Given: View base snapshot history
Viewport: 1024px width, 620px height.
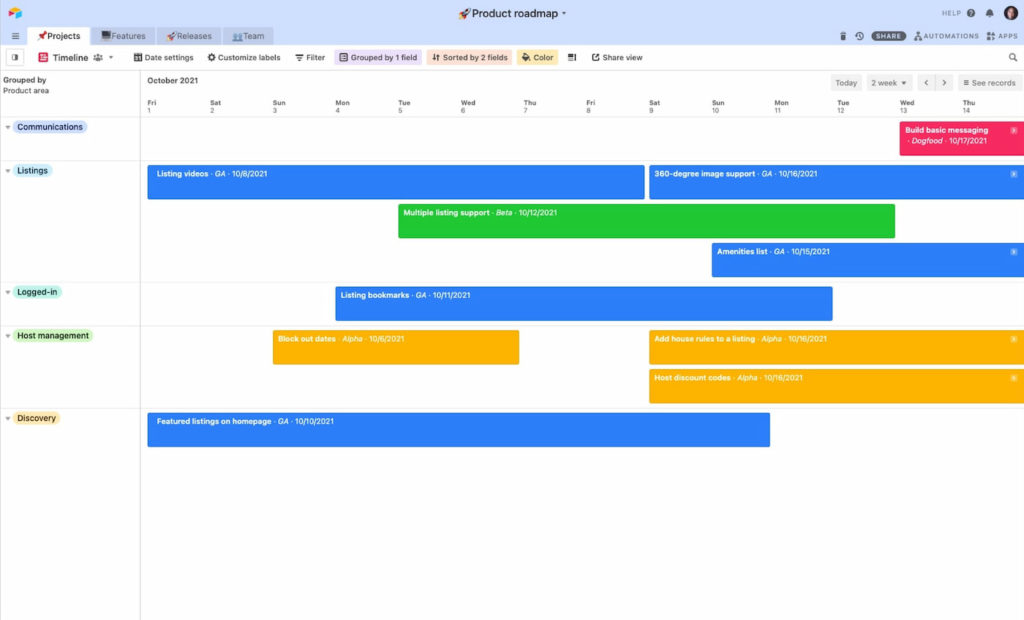Looking at the screenshot, I should coord(859,35).
